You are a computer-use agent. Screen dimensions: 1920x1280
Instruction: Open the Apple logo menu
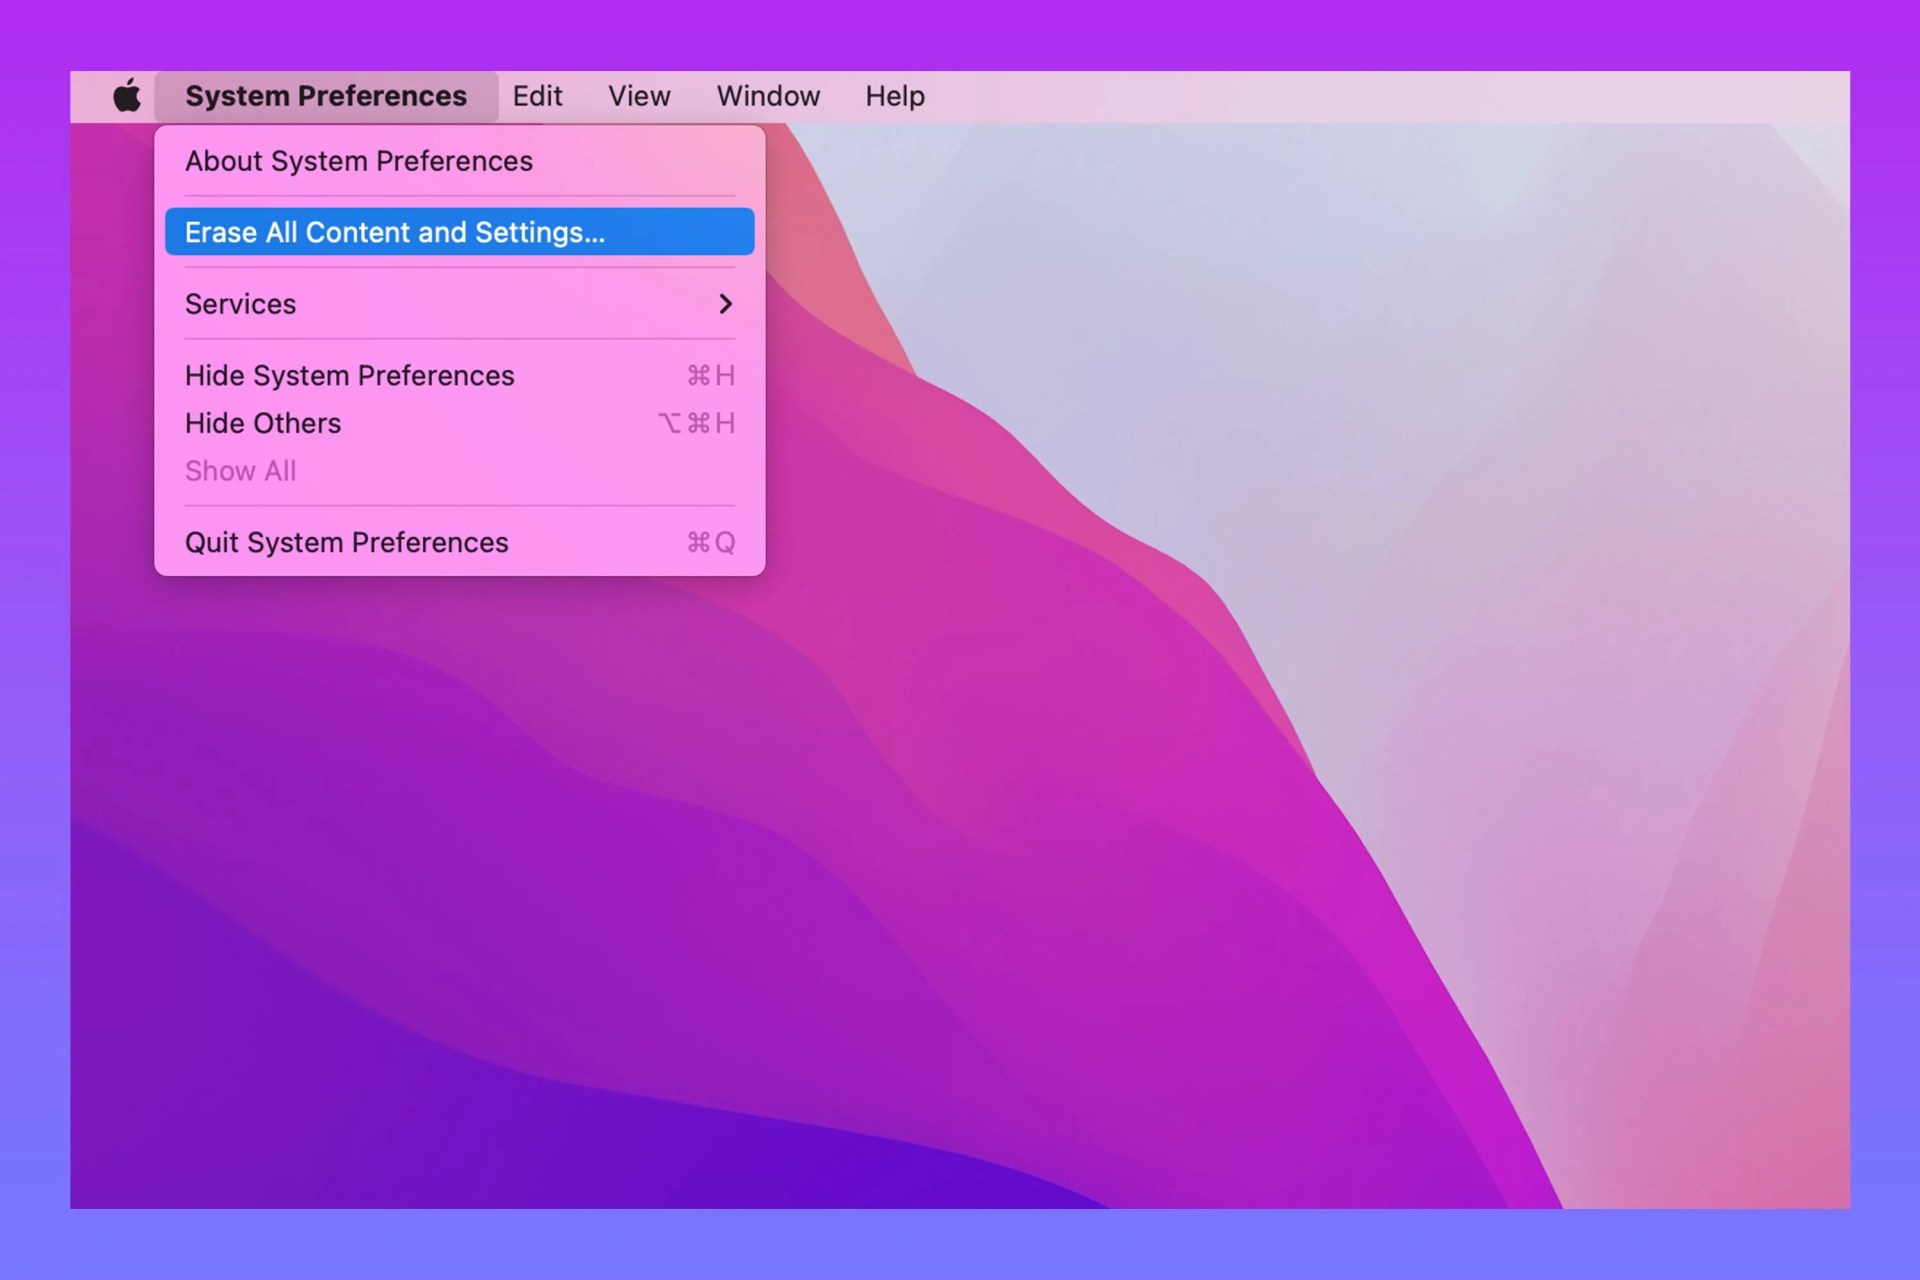(x=127, y=96)
